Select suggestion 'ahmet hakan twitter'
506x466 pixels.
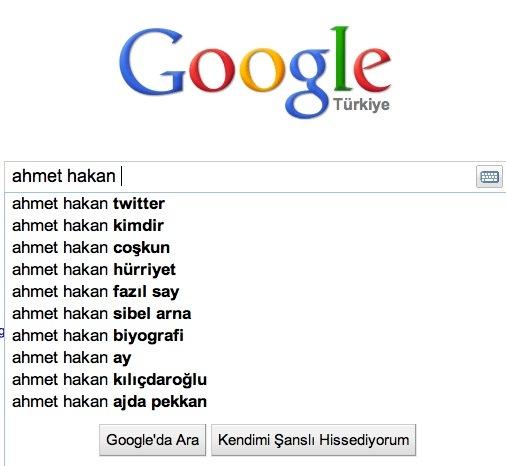pyautogui.click(x=255, y=204)
